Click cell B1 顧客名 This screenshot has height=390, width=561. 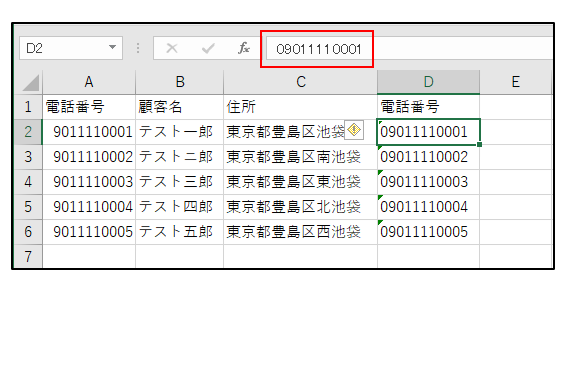[180, 107]
